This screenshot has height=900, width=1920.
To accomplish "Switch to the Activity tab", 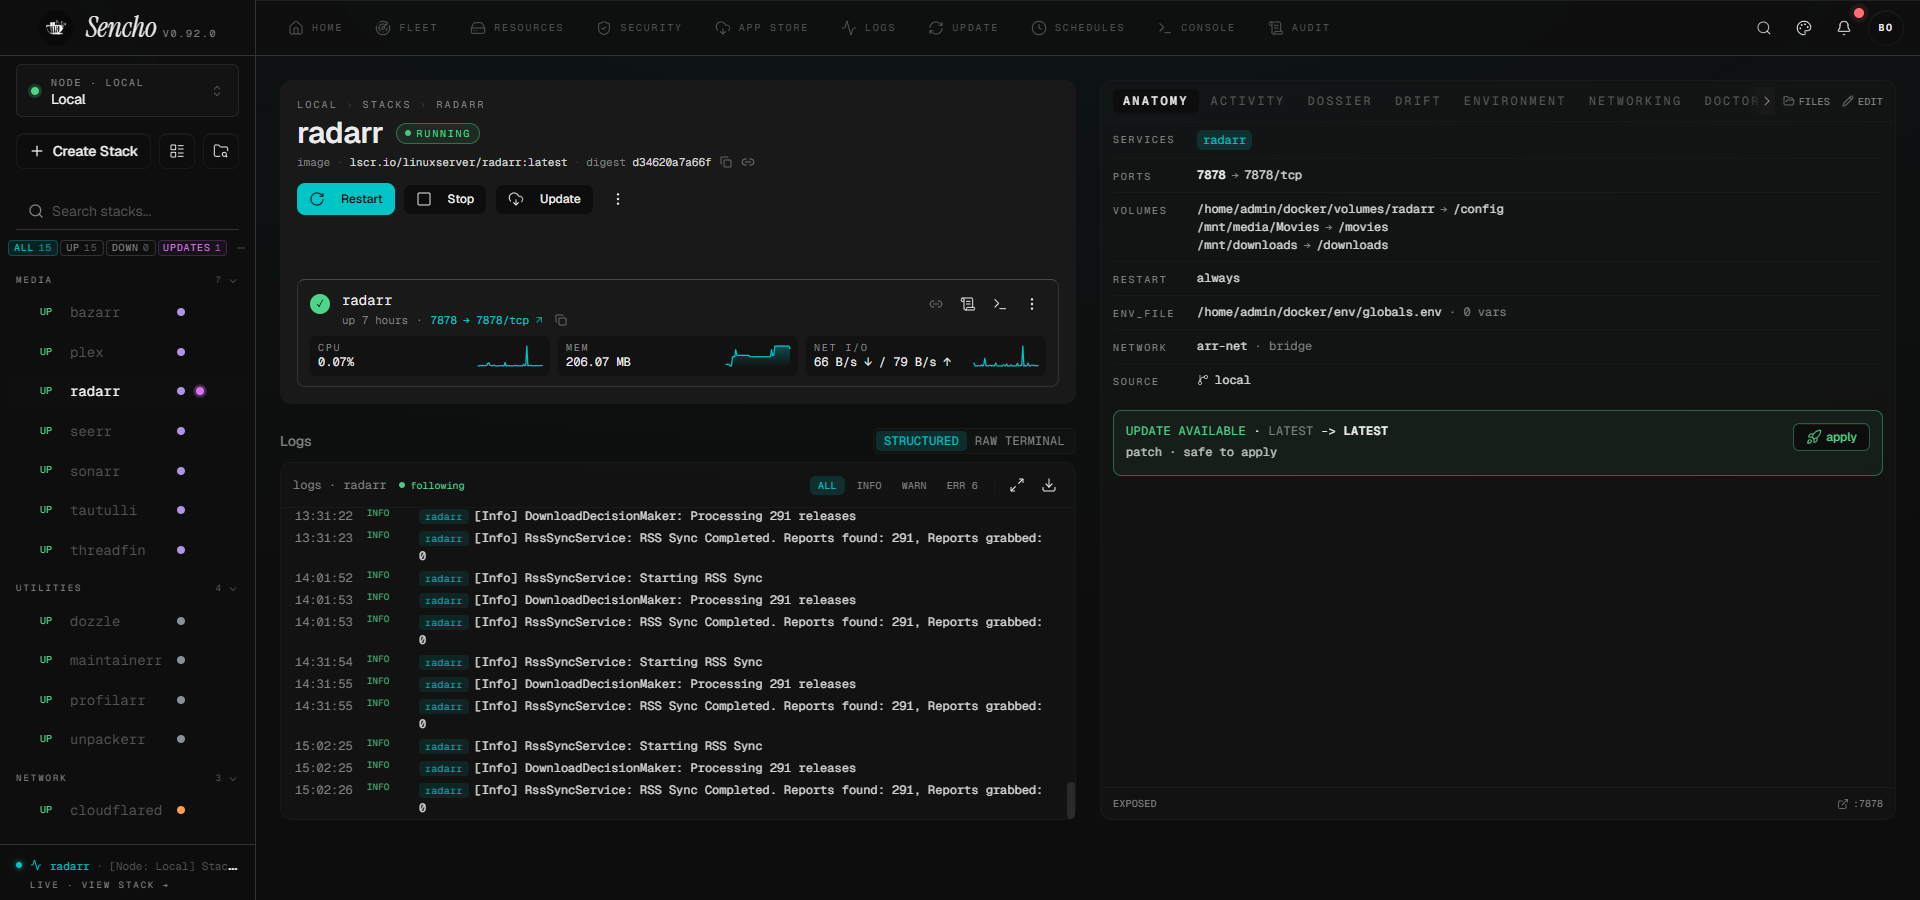I will point(1247,101).
